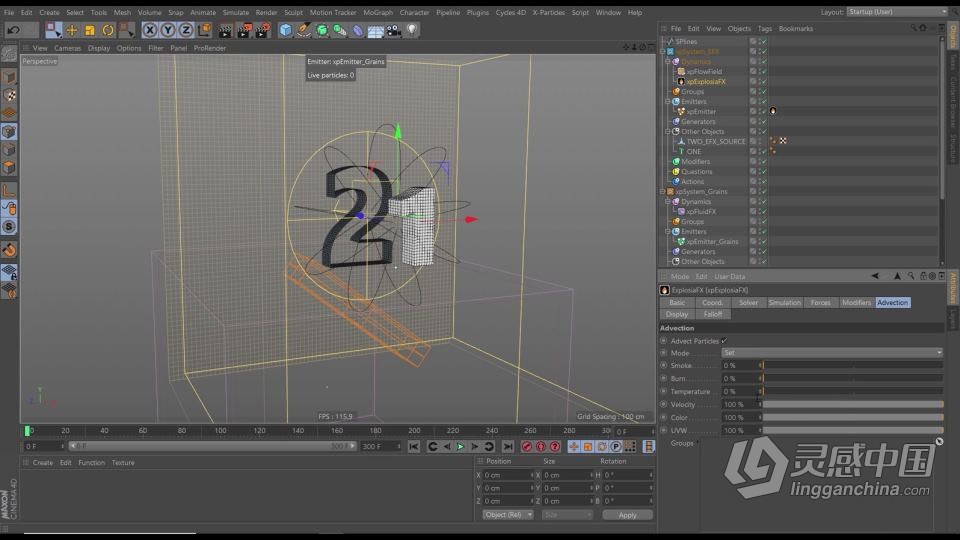Viewport: 960px width, 540px height.
Task: Open Tags menu in Object Manager
Action: pos(765,29)
